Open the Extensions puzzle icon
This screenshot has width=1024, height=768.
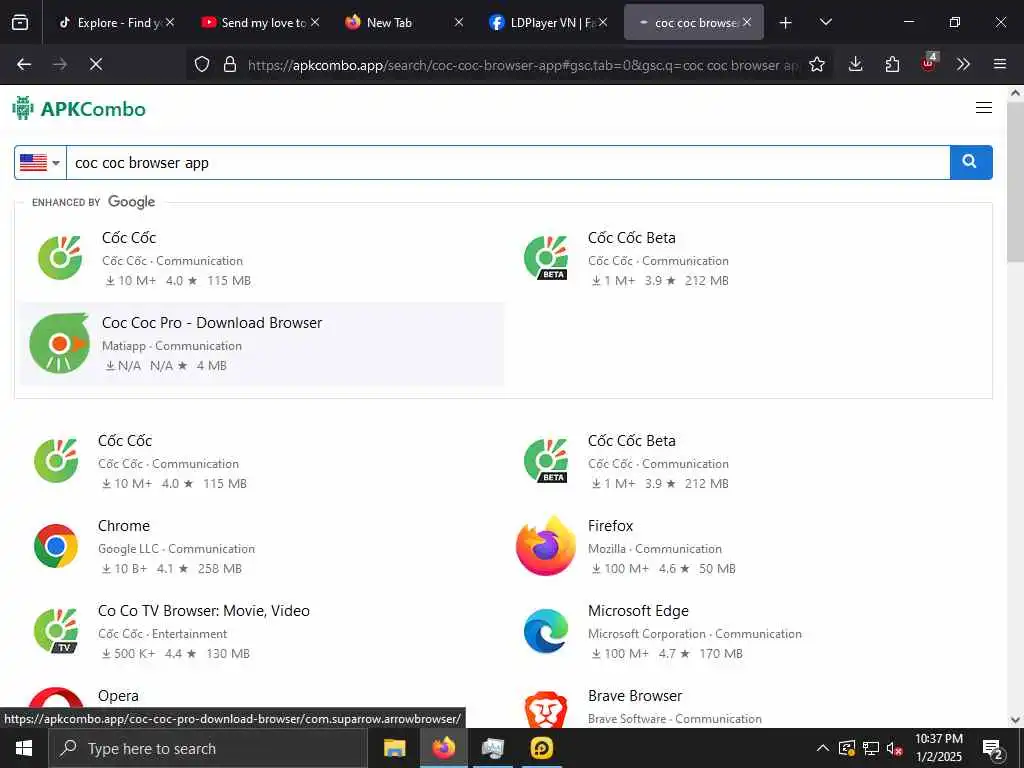point(892,64)
